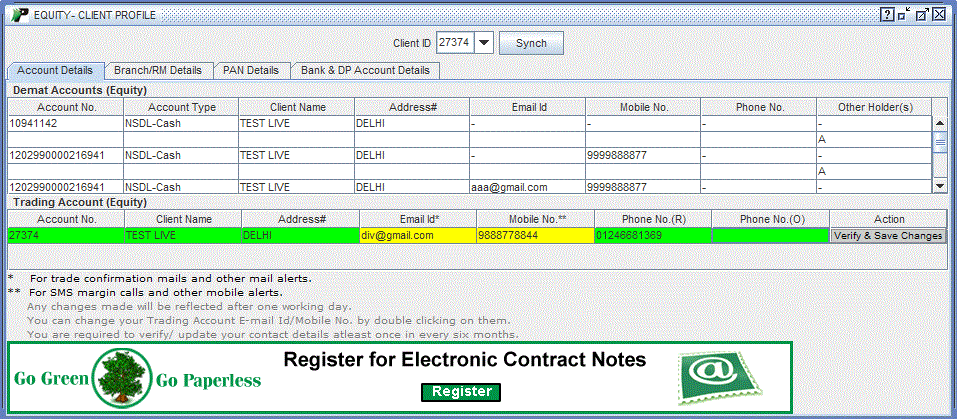Click Demat Email Id column header
Image resolution: width=957 pixels, height=419 pixels.
tap(528, 107)
